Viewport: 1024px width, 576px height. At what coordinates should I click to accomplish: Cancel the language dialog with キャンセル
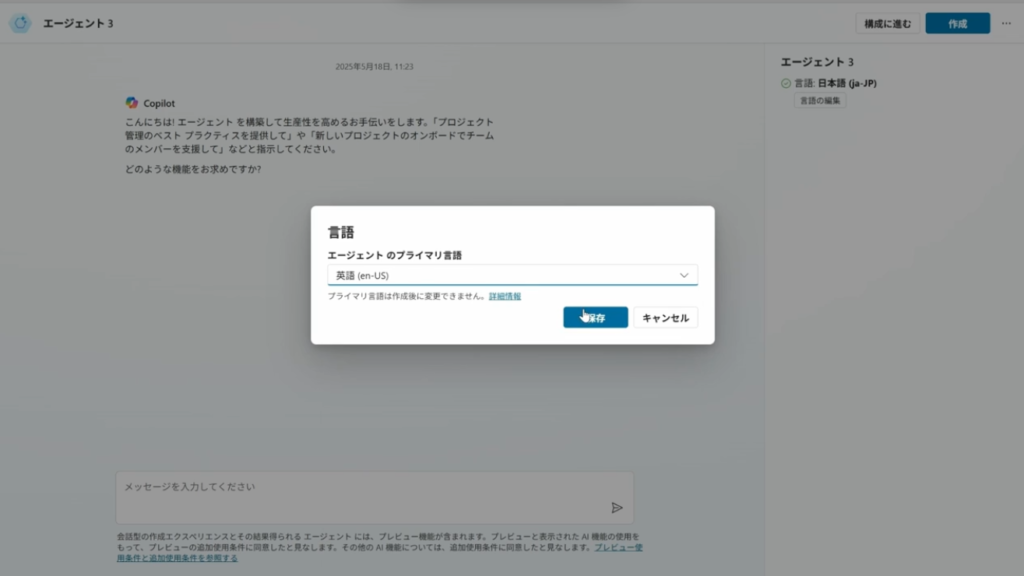tap(665, 317)
